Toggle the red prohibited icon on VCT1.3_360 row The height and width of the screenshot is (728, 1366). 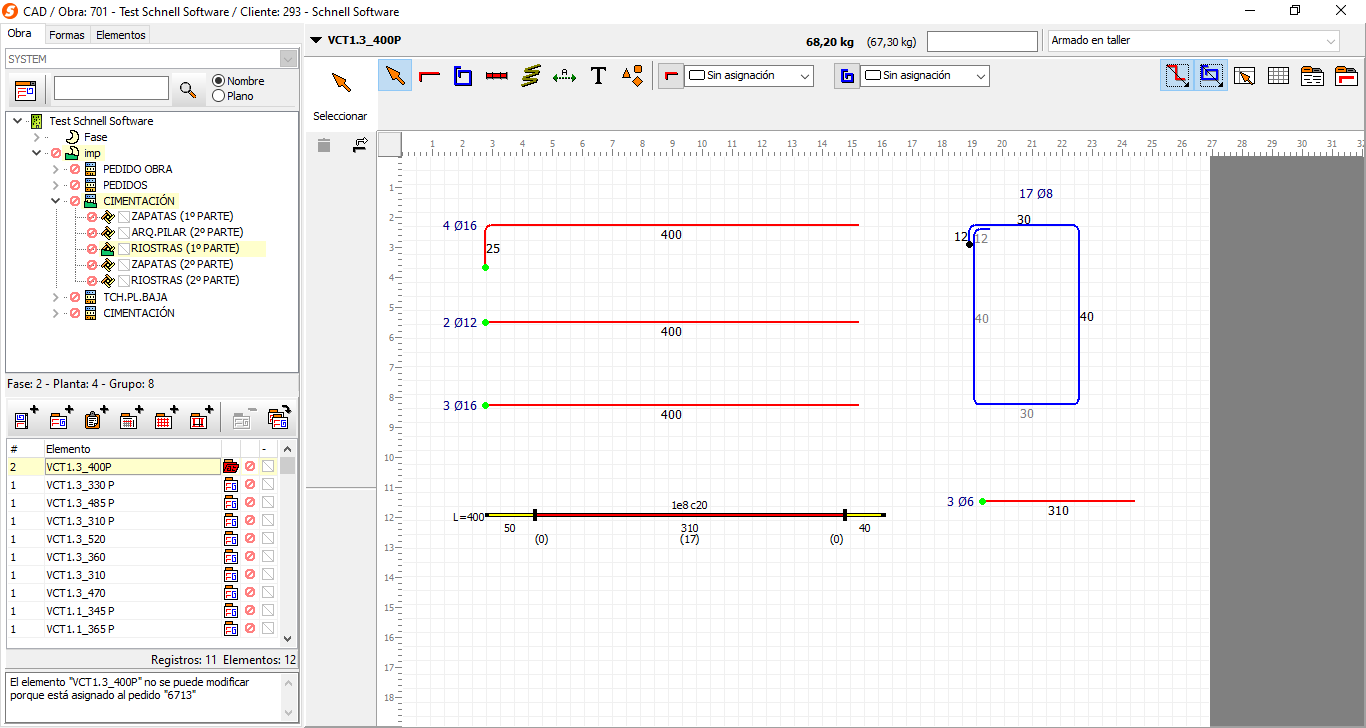click(250, 557)
